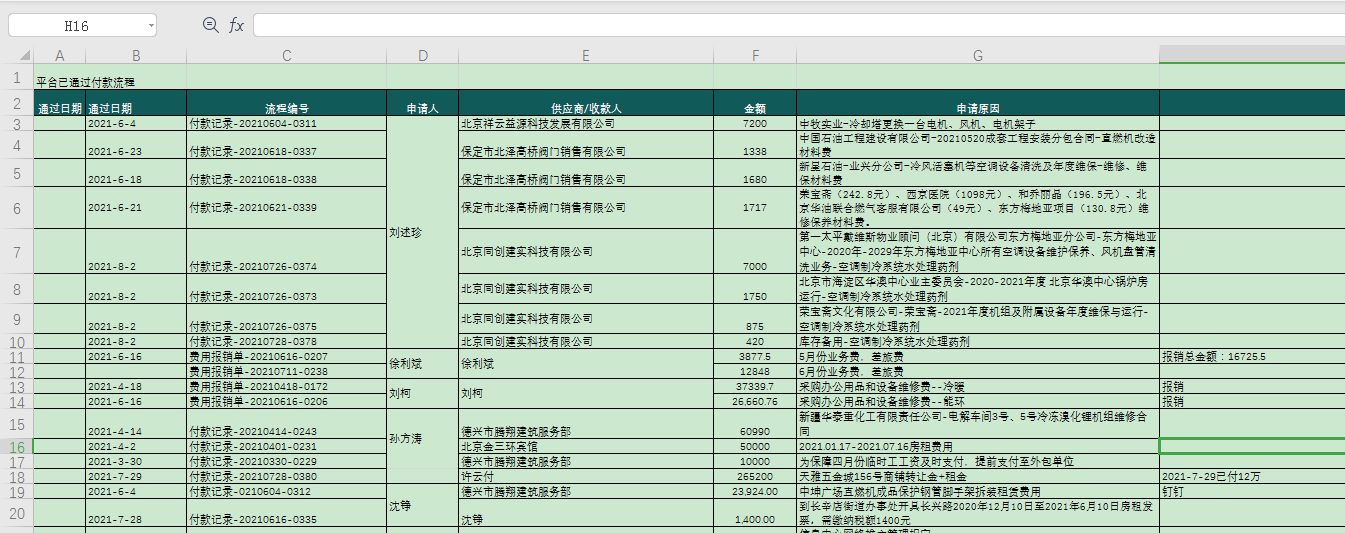Screen dimensions: 1345x533
Task: Select cell 付款记录-20210618-0337
Action: click(x=287, y=145)
